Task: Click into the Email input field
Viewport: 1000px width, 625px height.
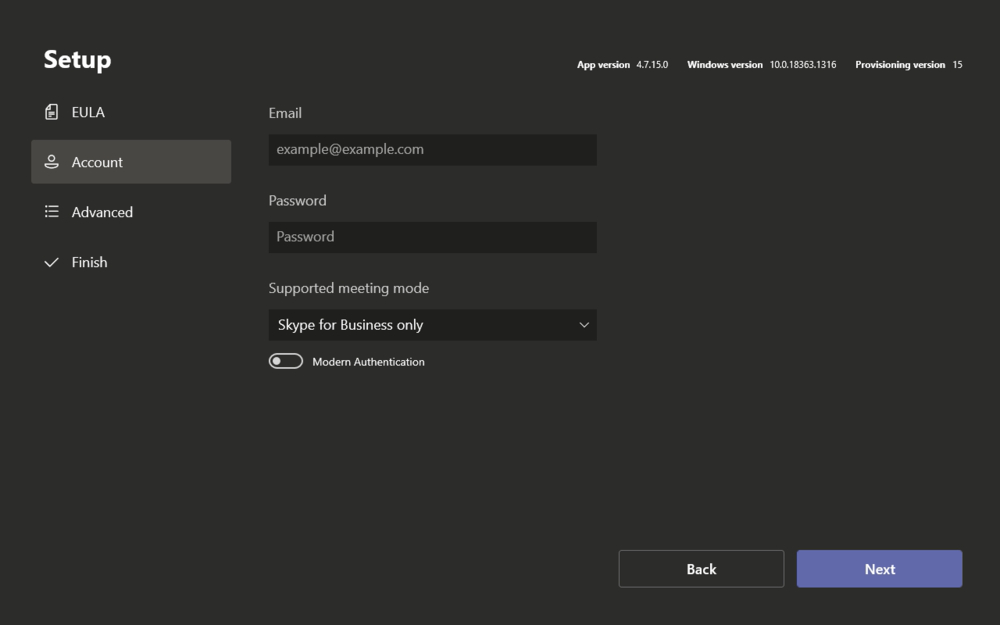Action: tap(432, 149)
